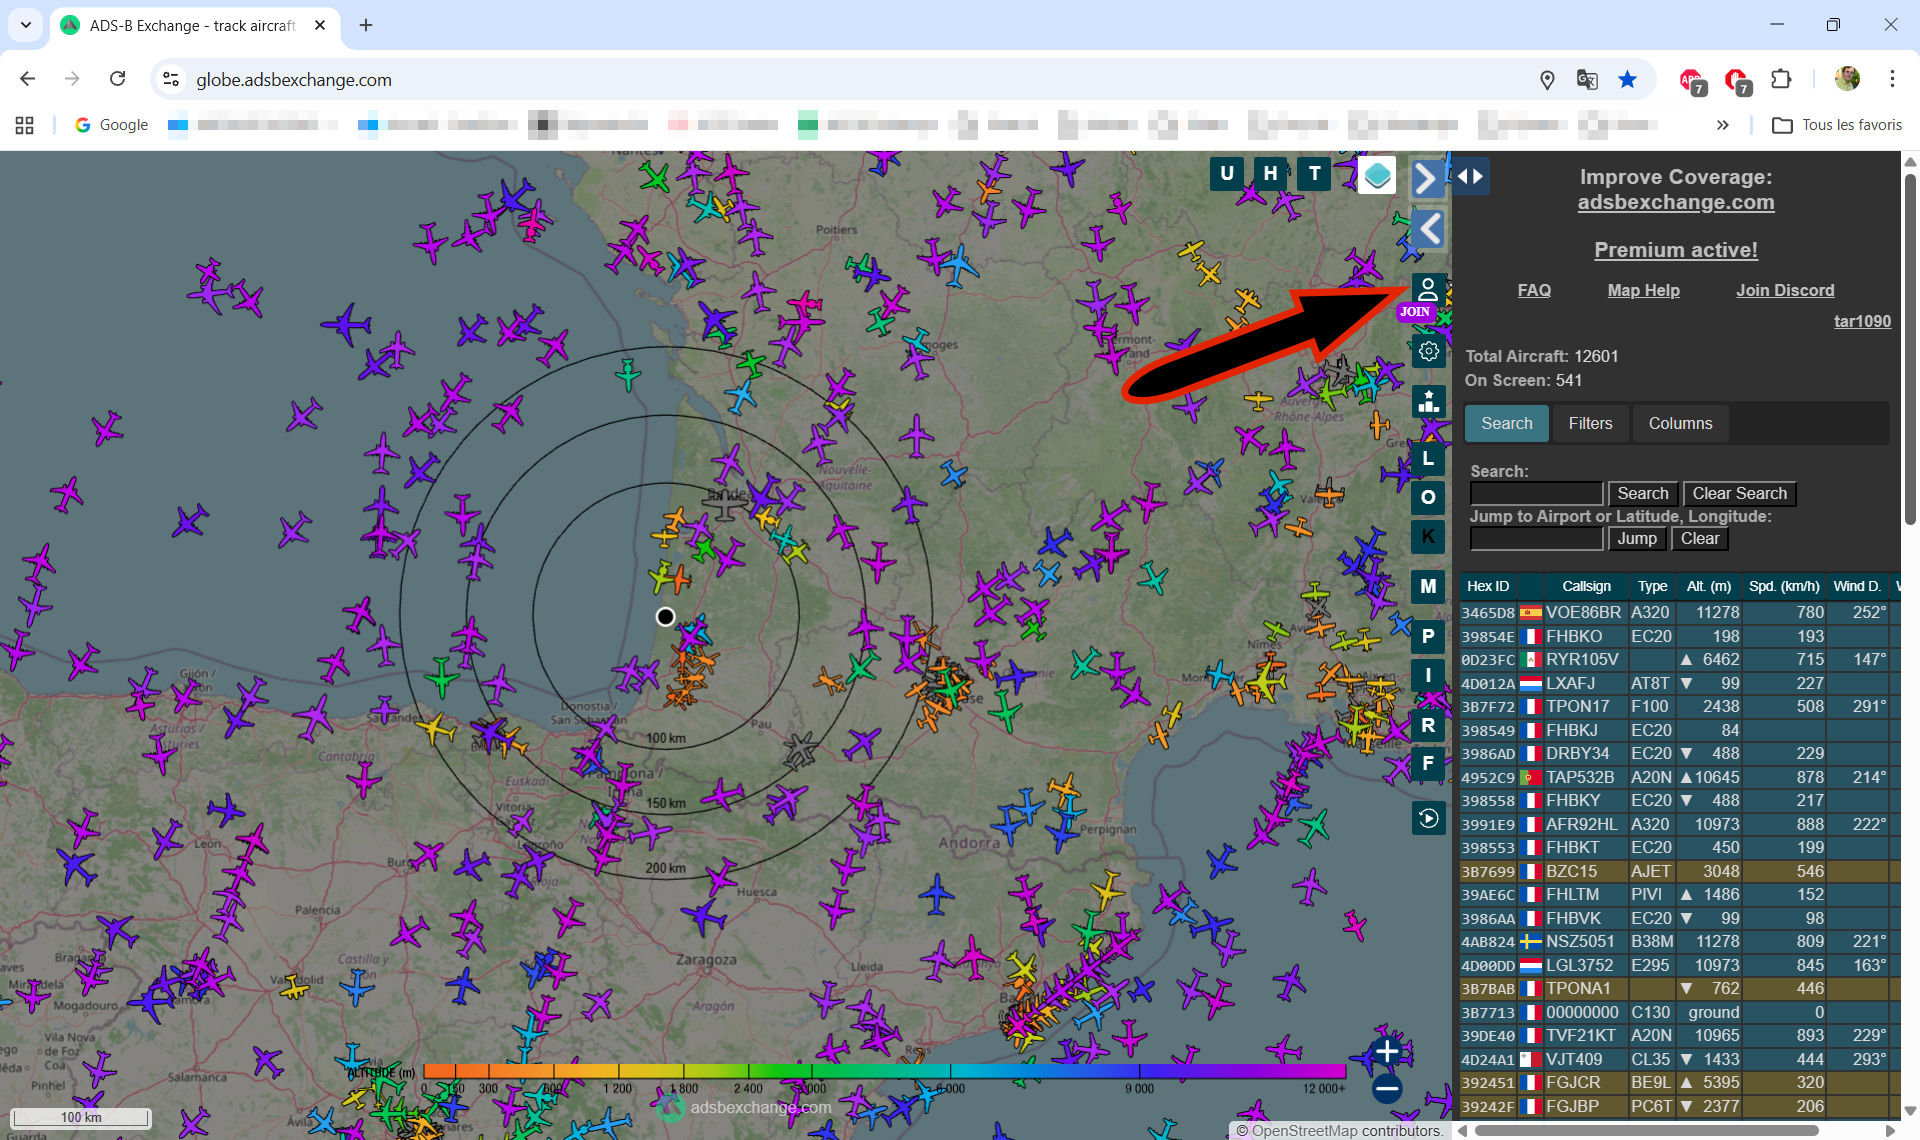Screen dimensions: 1920x1140
Task: Click the double-arrow sidebar toggle
Action: [1470, 177]
